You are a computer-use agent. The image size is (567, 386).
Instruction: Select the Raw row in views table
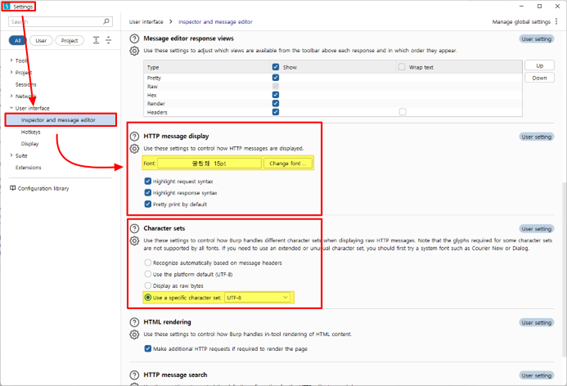coord(333,86)
